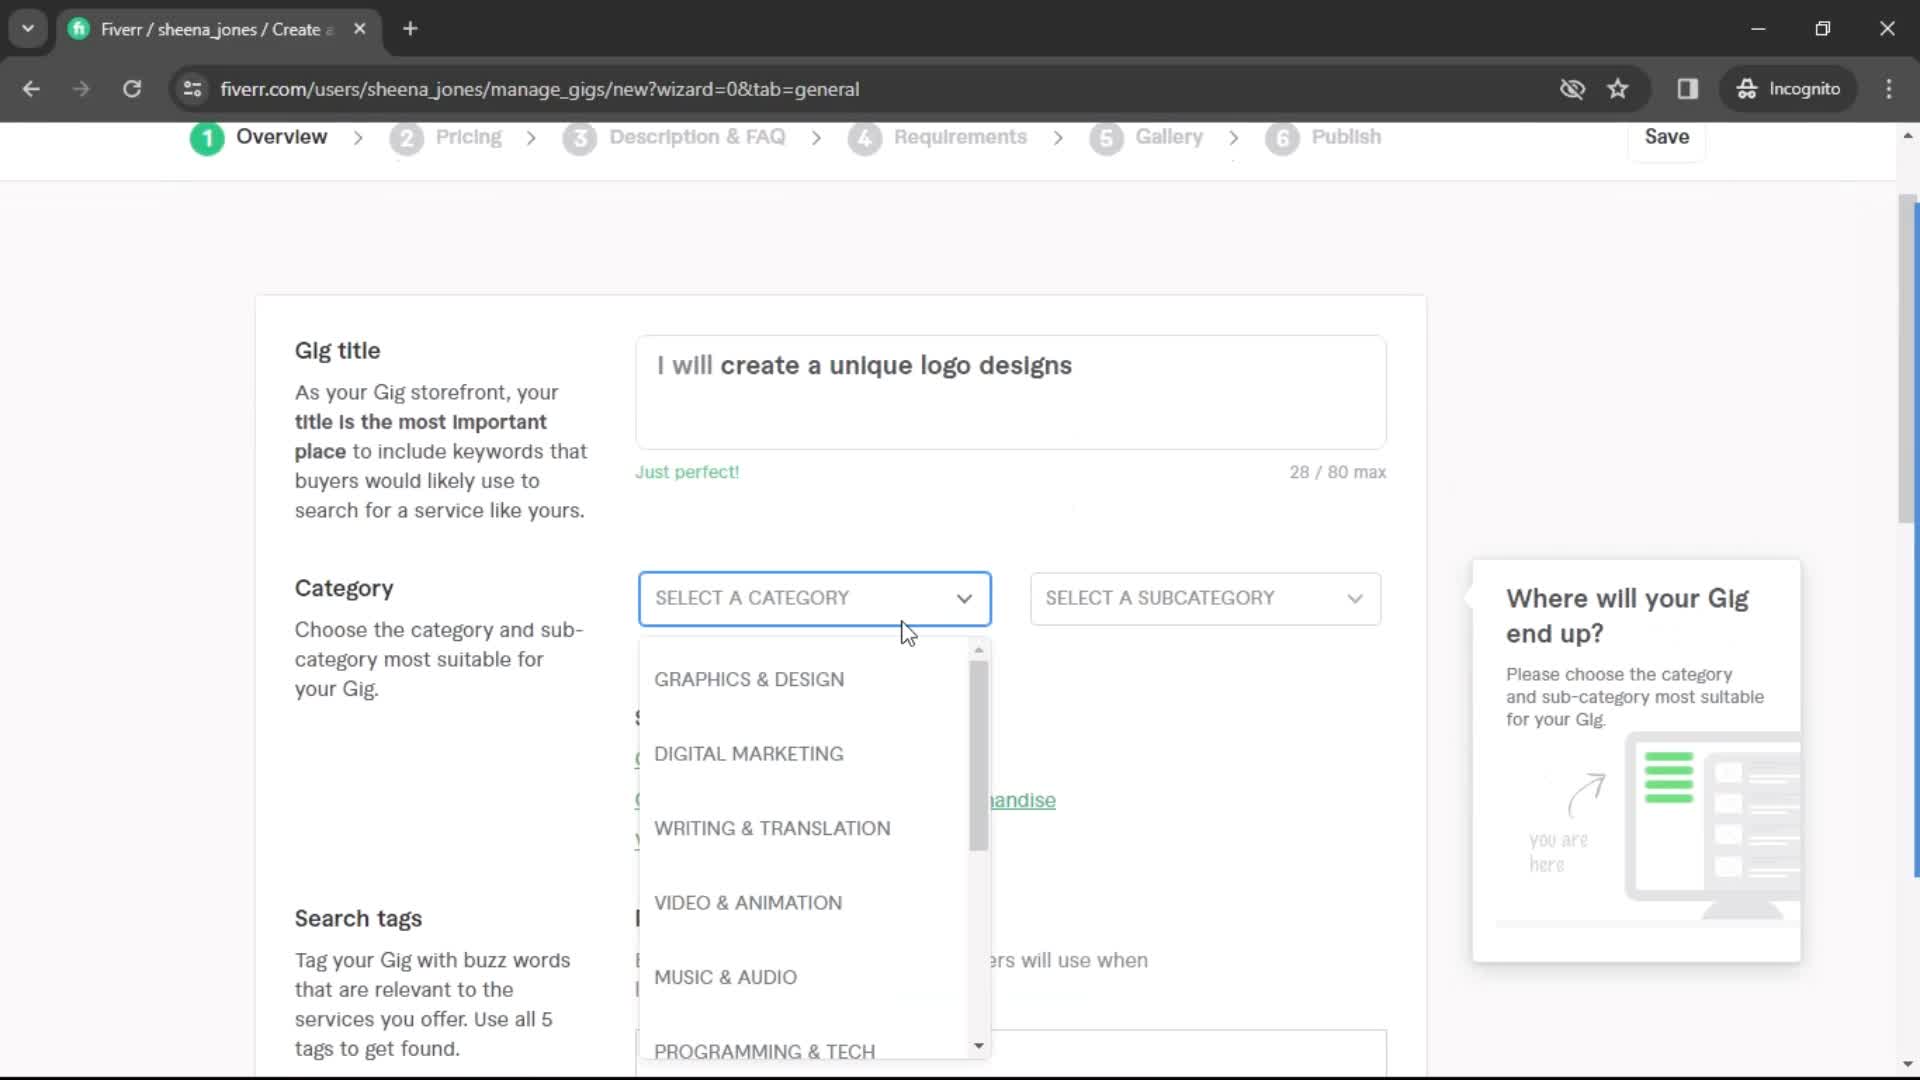The width and height of the screenshot is (1920, 1080).
Task: Select GRAPHICS & DESIGN from category dropdown
Action: 749,678
